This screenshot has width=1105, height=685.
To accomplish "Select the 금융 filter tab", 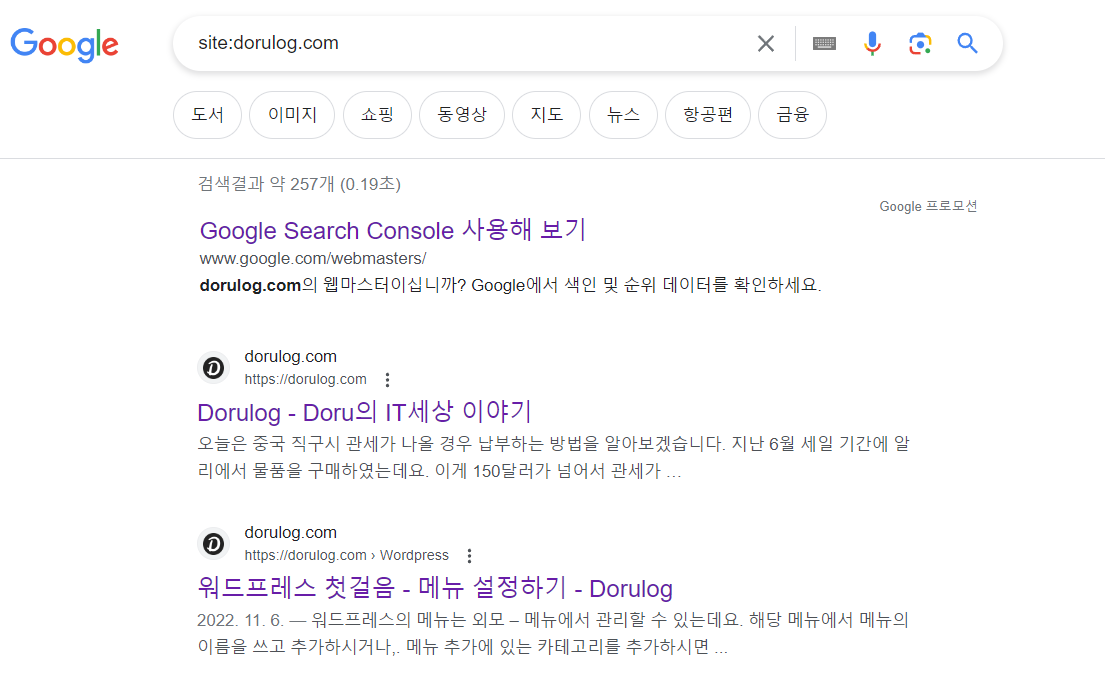I will pos(792,115).
